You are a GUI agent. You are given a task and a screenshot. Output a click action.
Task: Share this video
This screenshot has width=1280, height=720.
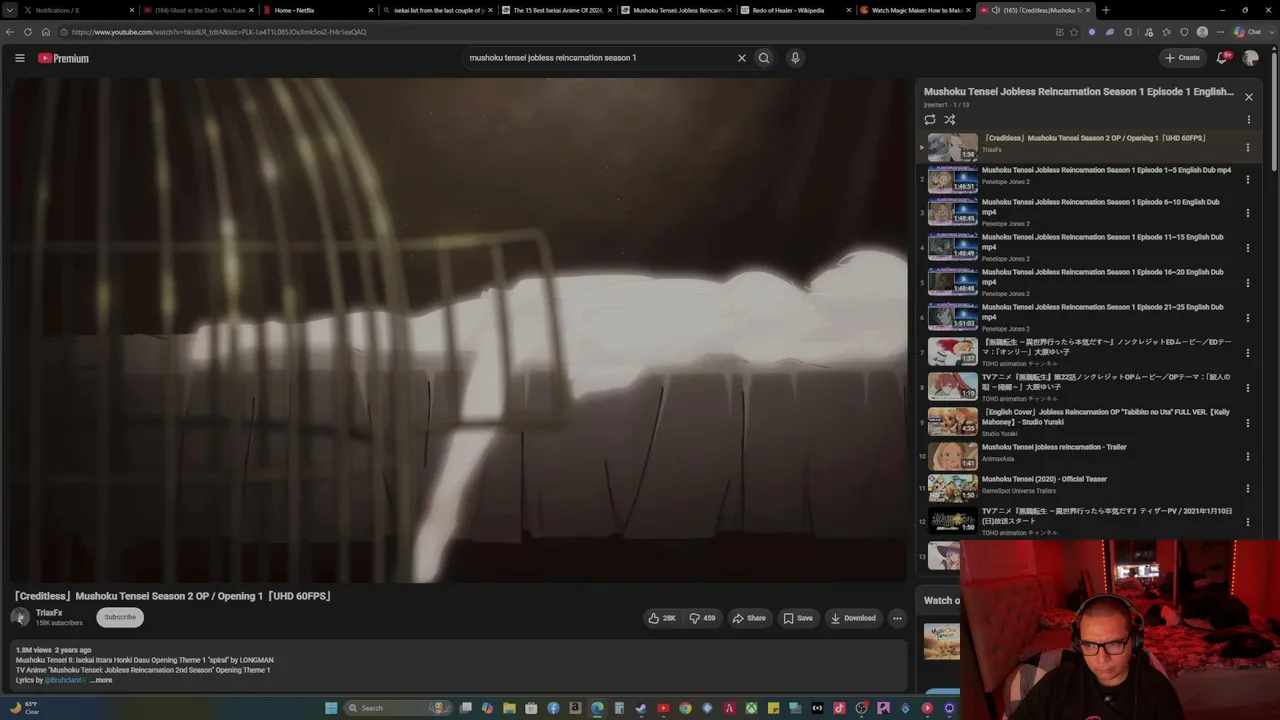point(749,618)
